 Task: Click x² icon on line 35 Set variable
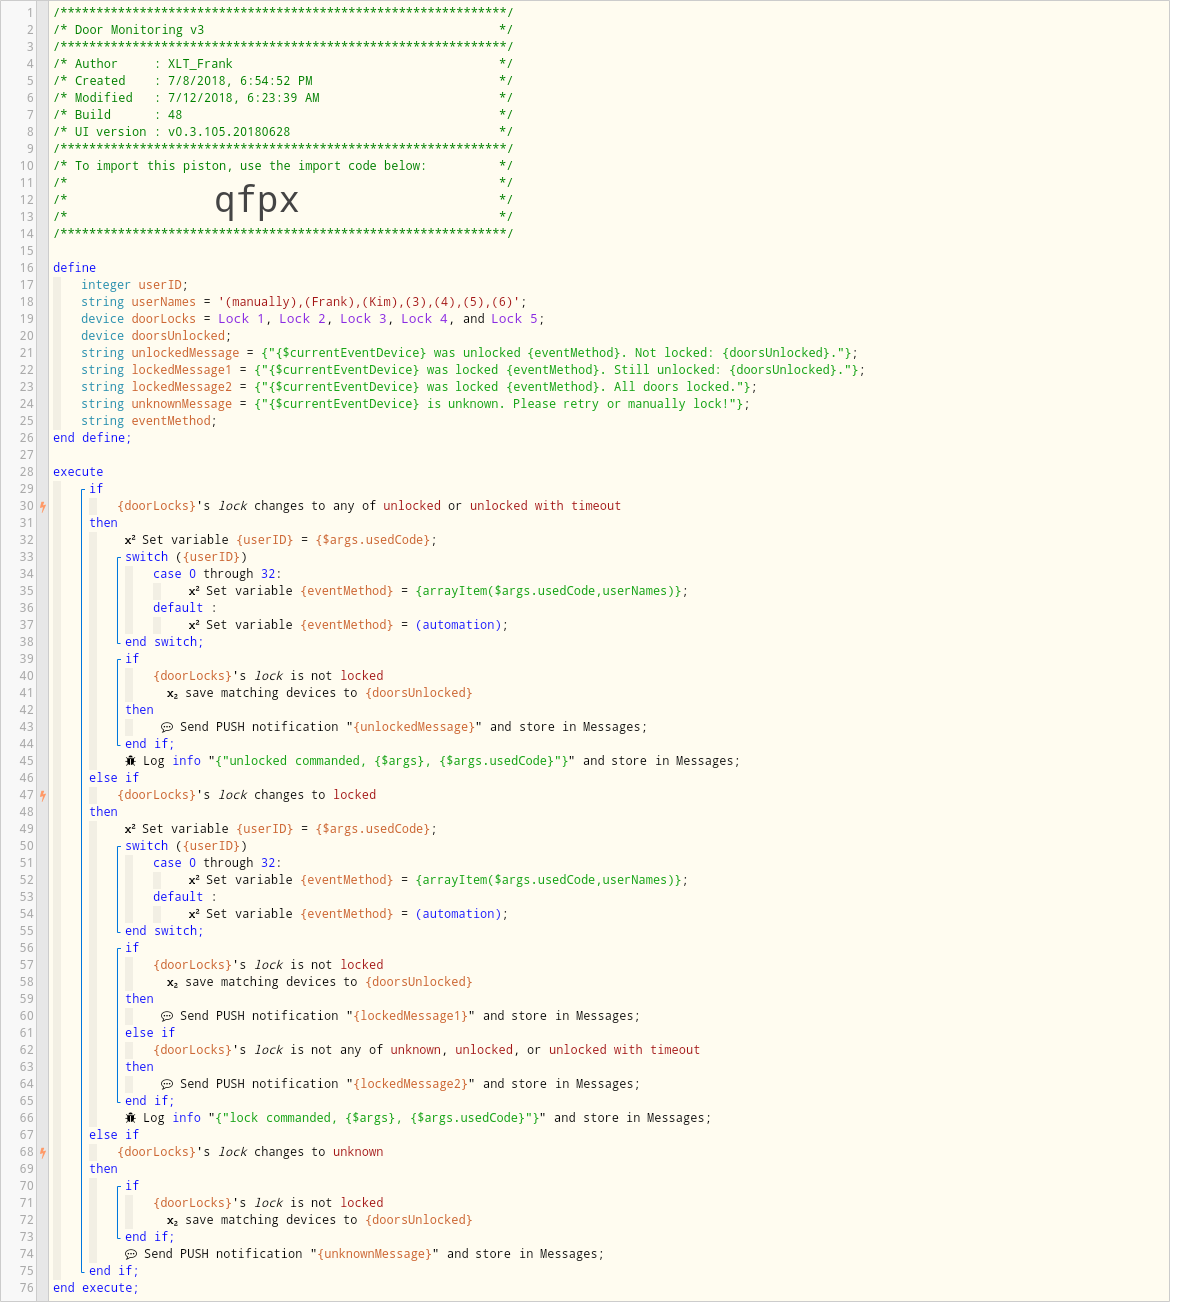point(195,591)
